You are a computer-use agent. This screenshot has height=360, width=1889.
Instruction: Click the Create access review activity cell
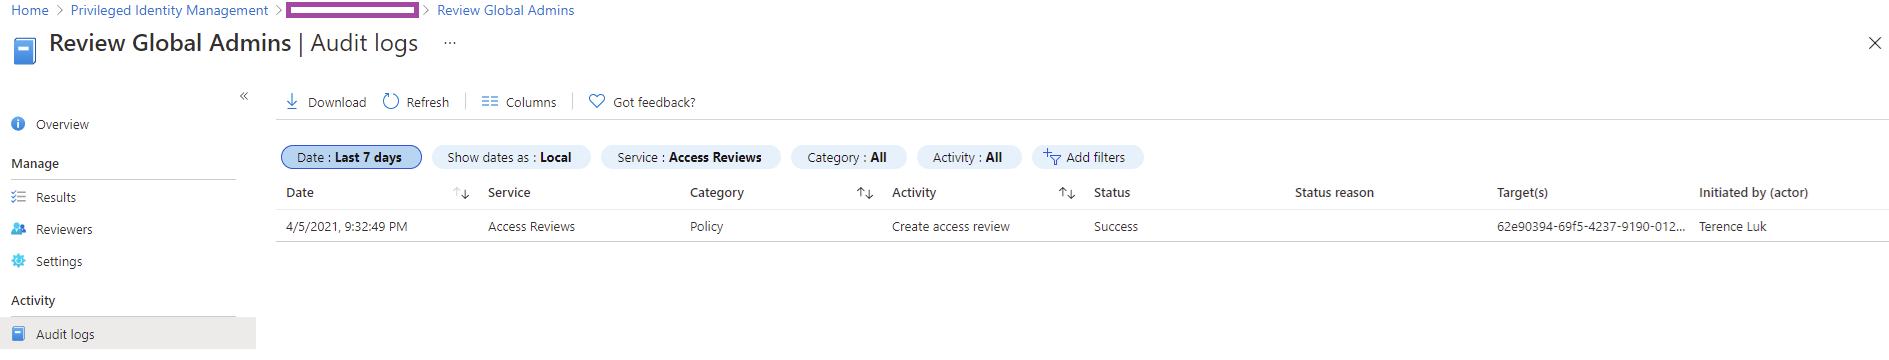pos(951,227)
